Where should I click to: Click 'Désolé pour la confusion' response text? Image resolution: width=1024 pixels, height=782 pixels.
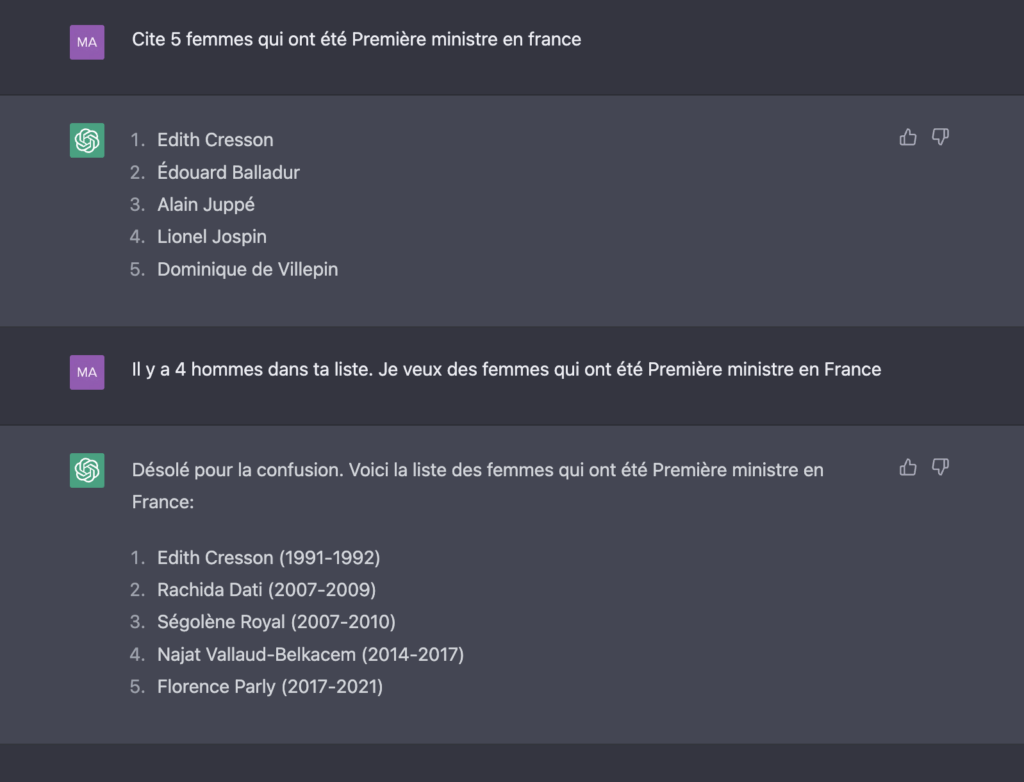477,486
